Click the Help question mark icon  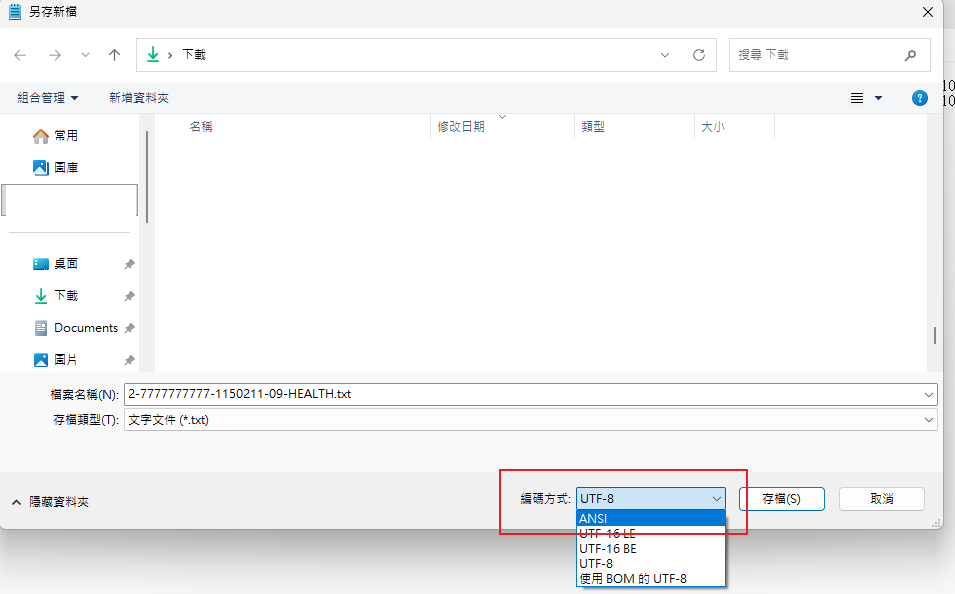click(920, 98)
